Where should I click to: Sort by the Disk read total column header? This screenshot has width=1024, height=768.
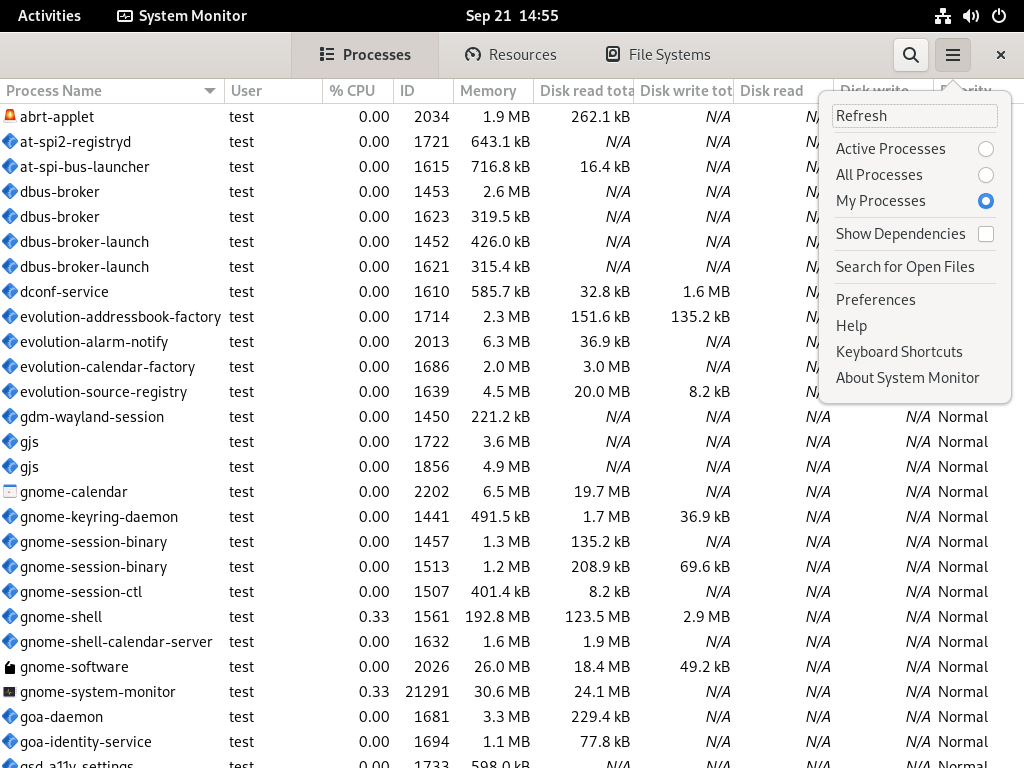(x=584, y=91)
